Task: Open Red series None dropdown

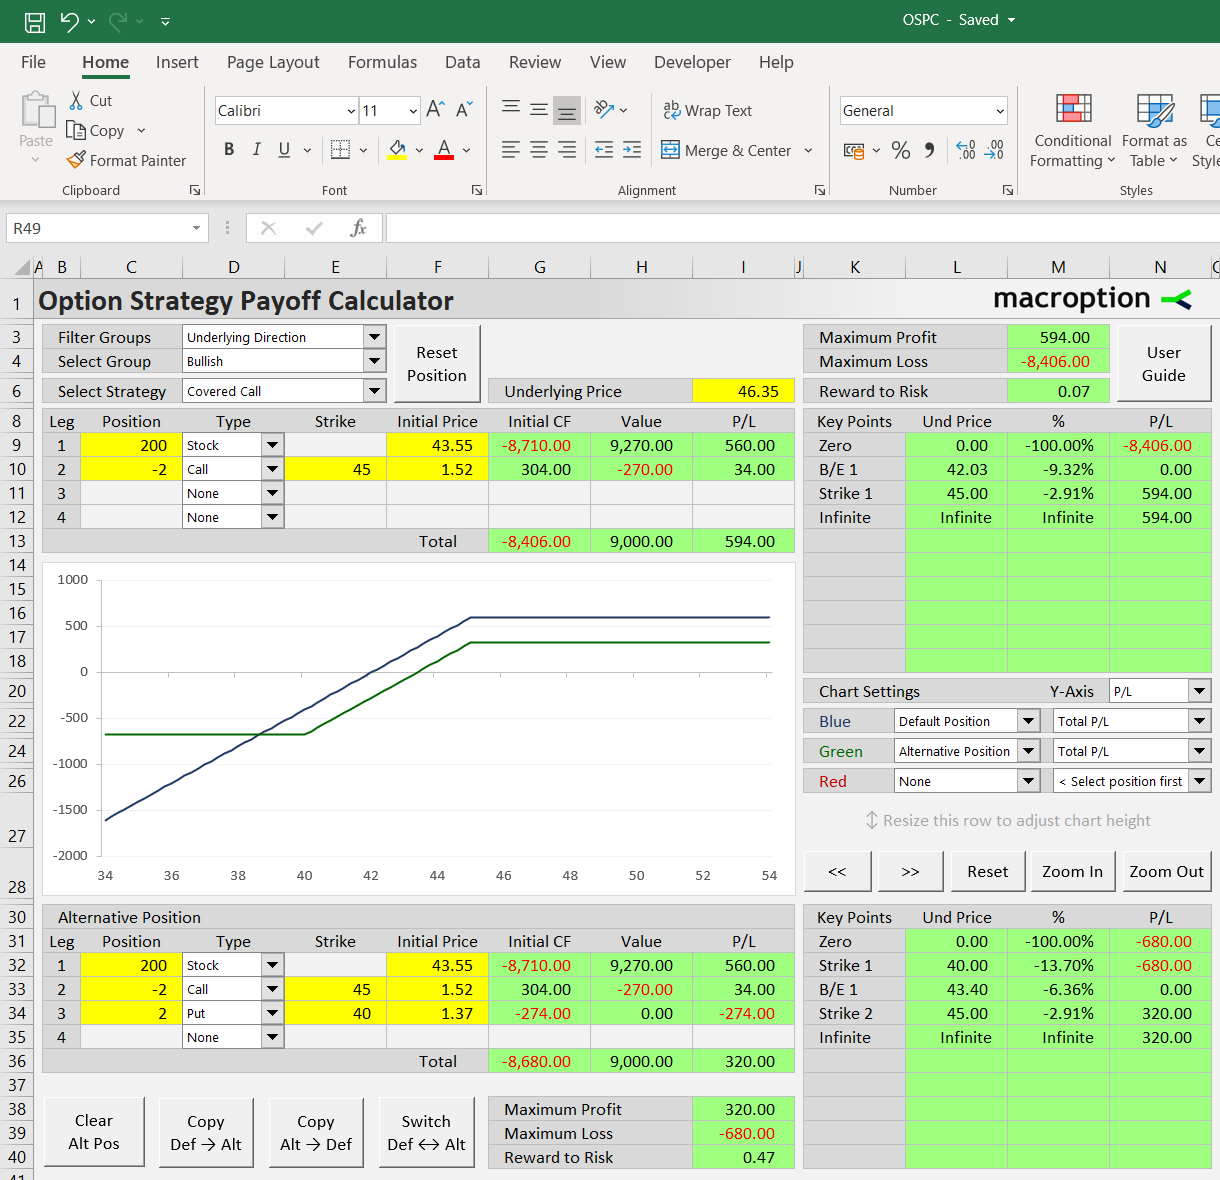Action: pos(1028,781)
